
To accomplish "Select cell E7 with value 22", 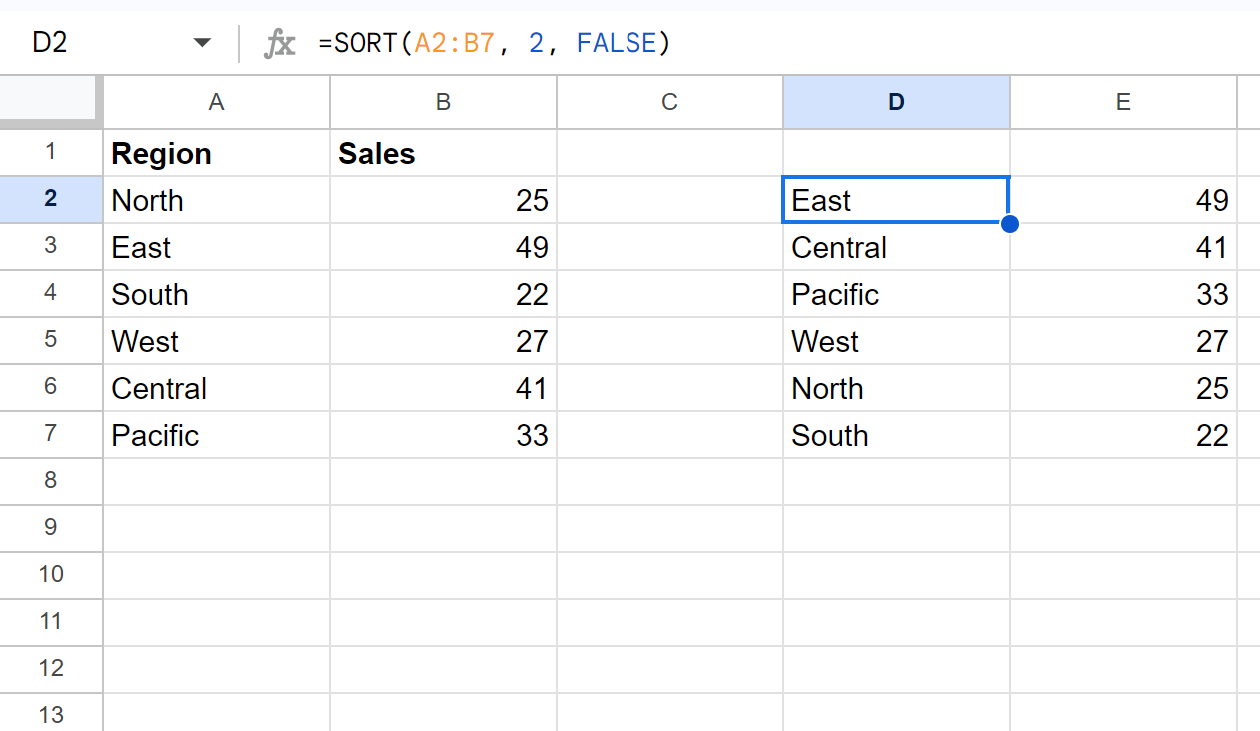I will coord(1123,435).
